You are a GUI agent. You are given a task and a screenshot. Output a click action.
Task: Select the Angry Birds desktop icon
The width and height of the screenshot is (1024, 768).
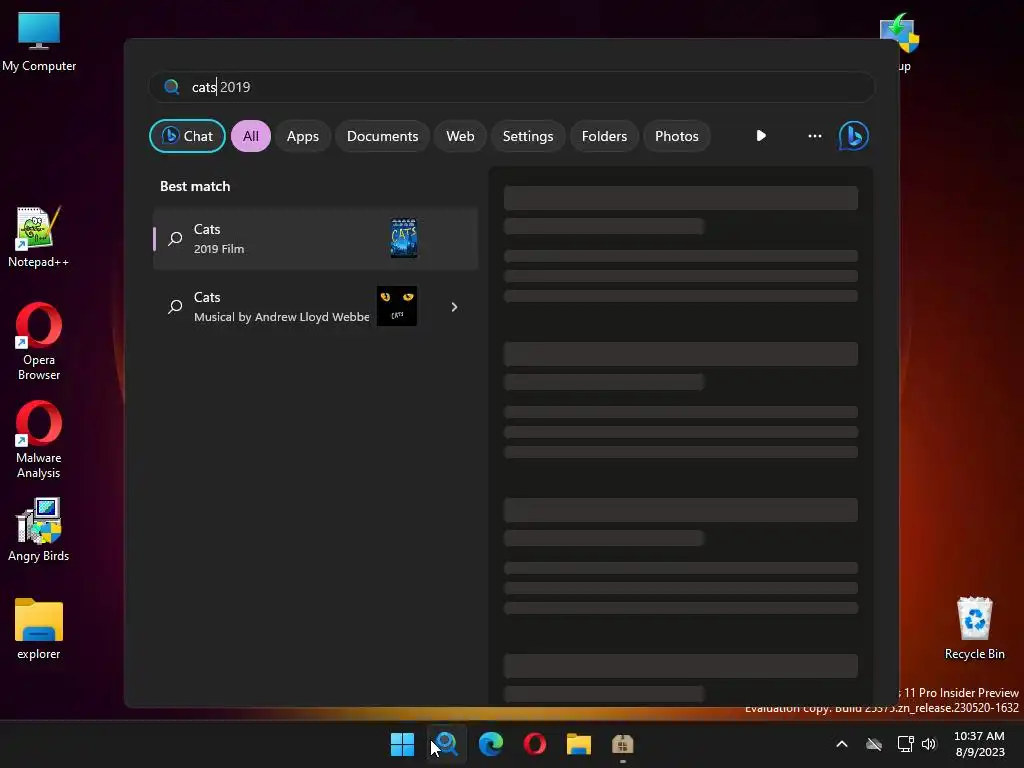pyautogui.click(x=39, y=530)
